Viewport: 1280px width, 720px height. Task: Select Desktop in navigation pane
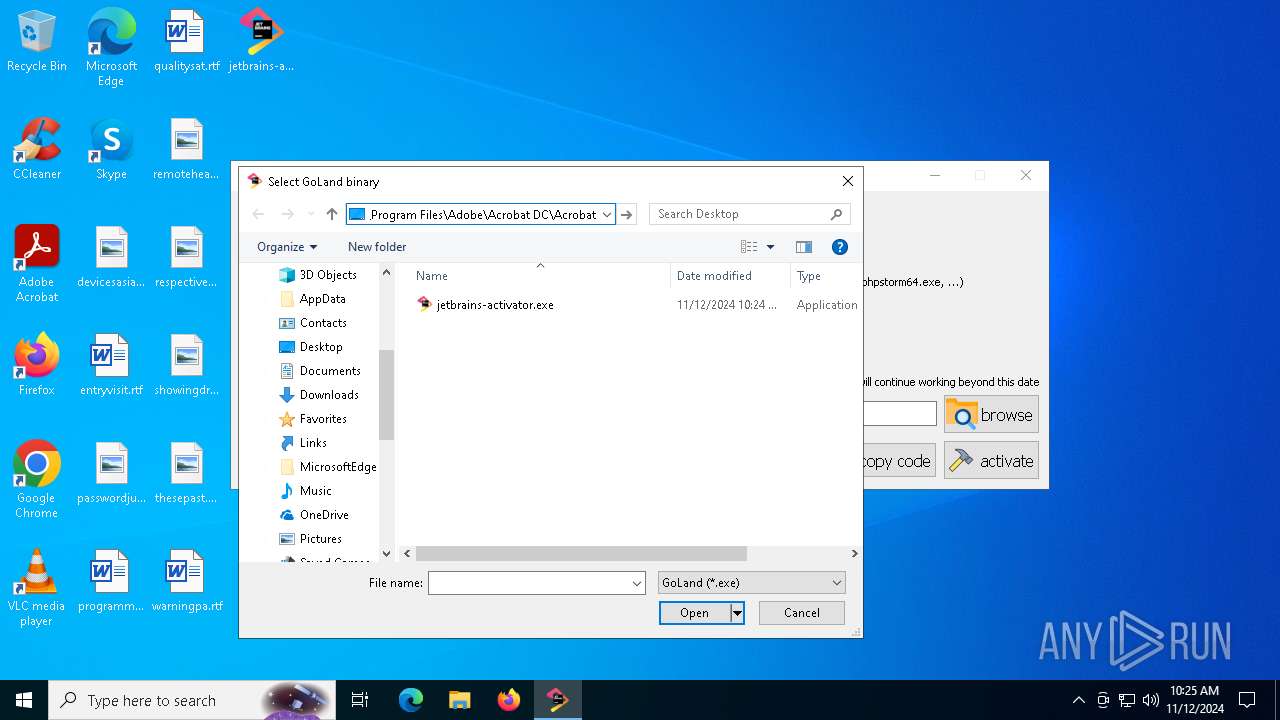click(321, 347)
